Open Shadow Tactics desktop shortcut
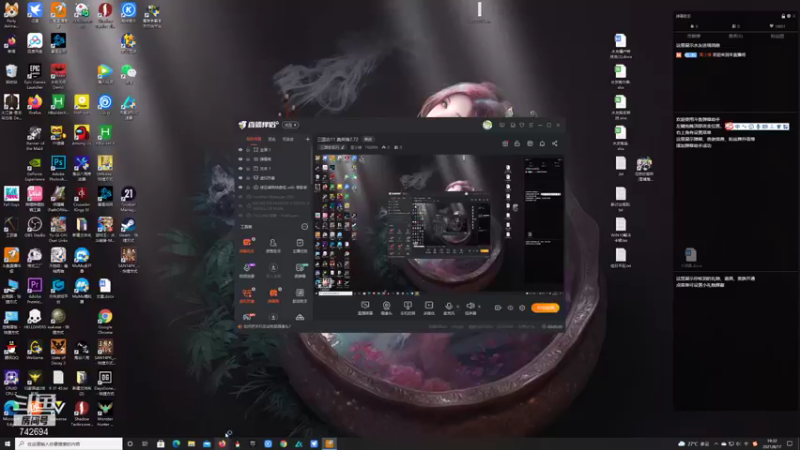Viewport: 800px width, 450px height. 81,413
